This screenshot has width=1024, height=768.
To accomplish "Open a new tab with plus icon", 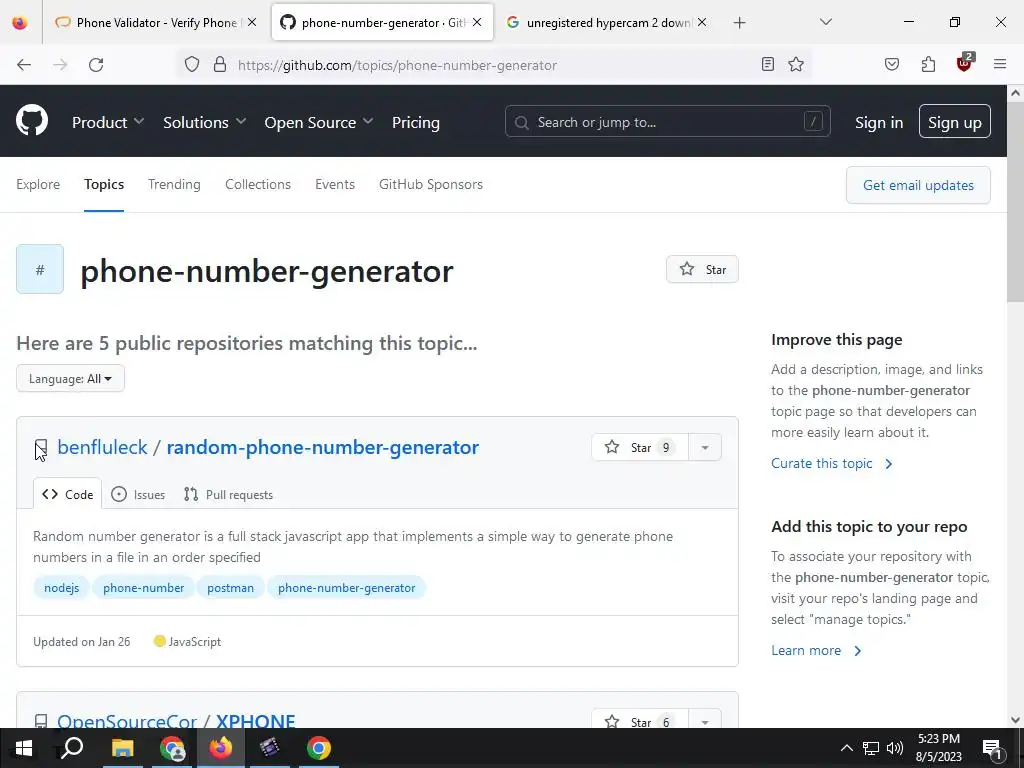I will click(739, 23).
